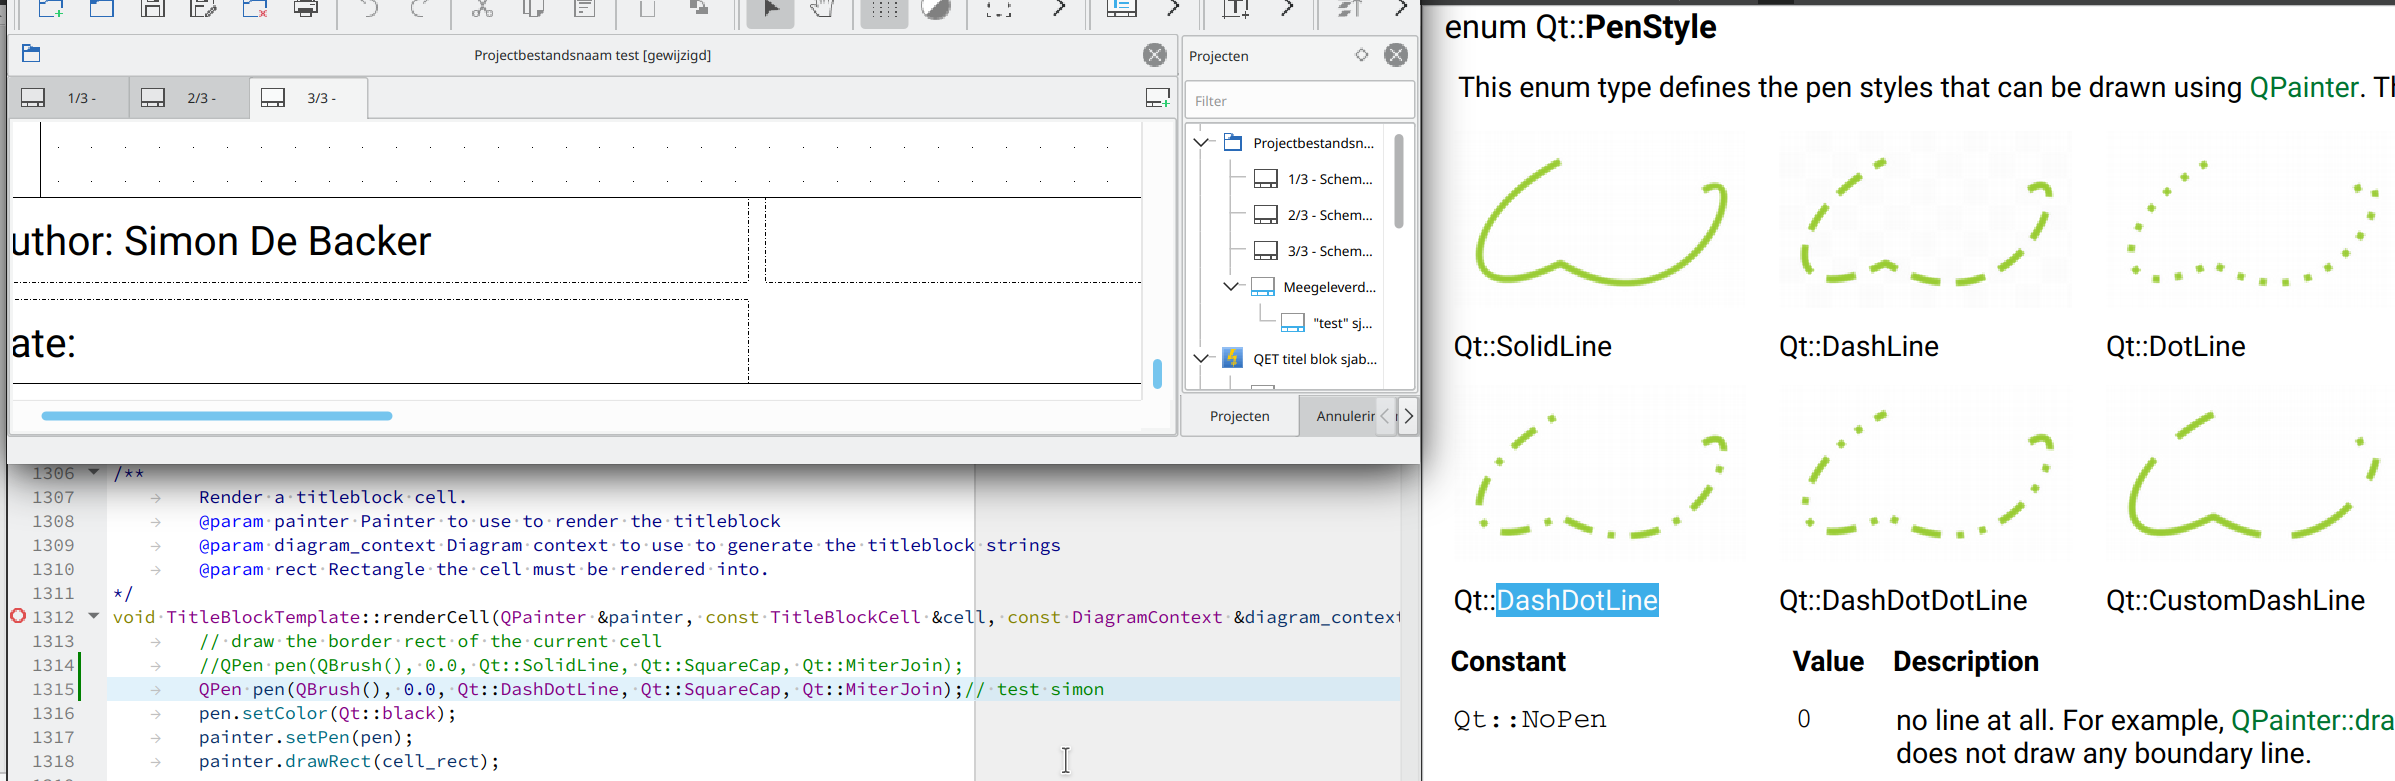This screenshot has height=781, width=2395.
Task: Select the "test" sj... template tree item
Action: click(1341, 323)
